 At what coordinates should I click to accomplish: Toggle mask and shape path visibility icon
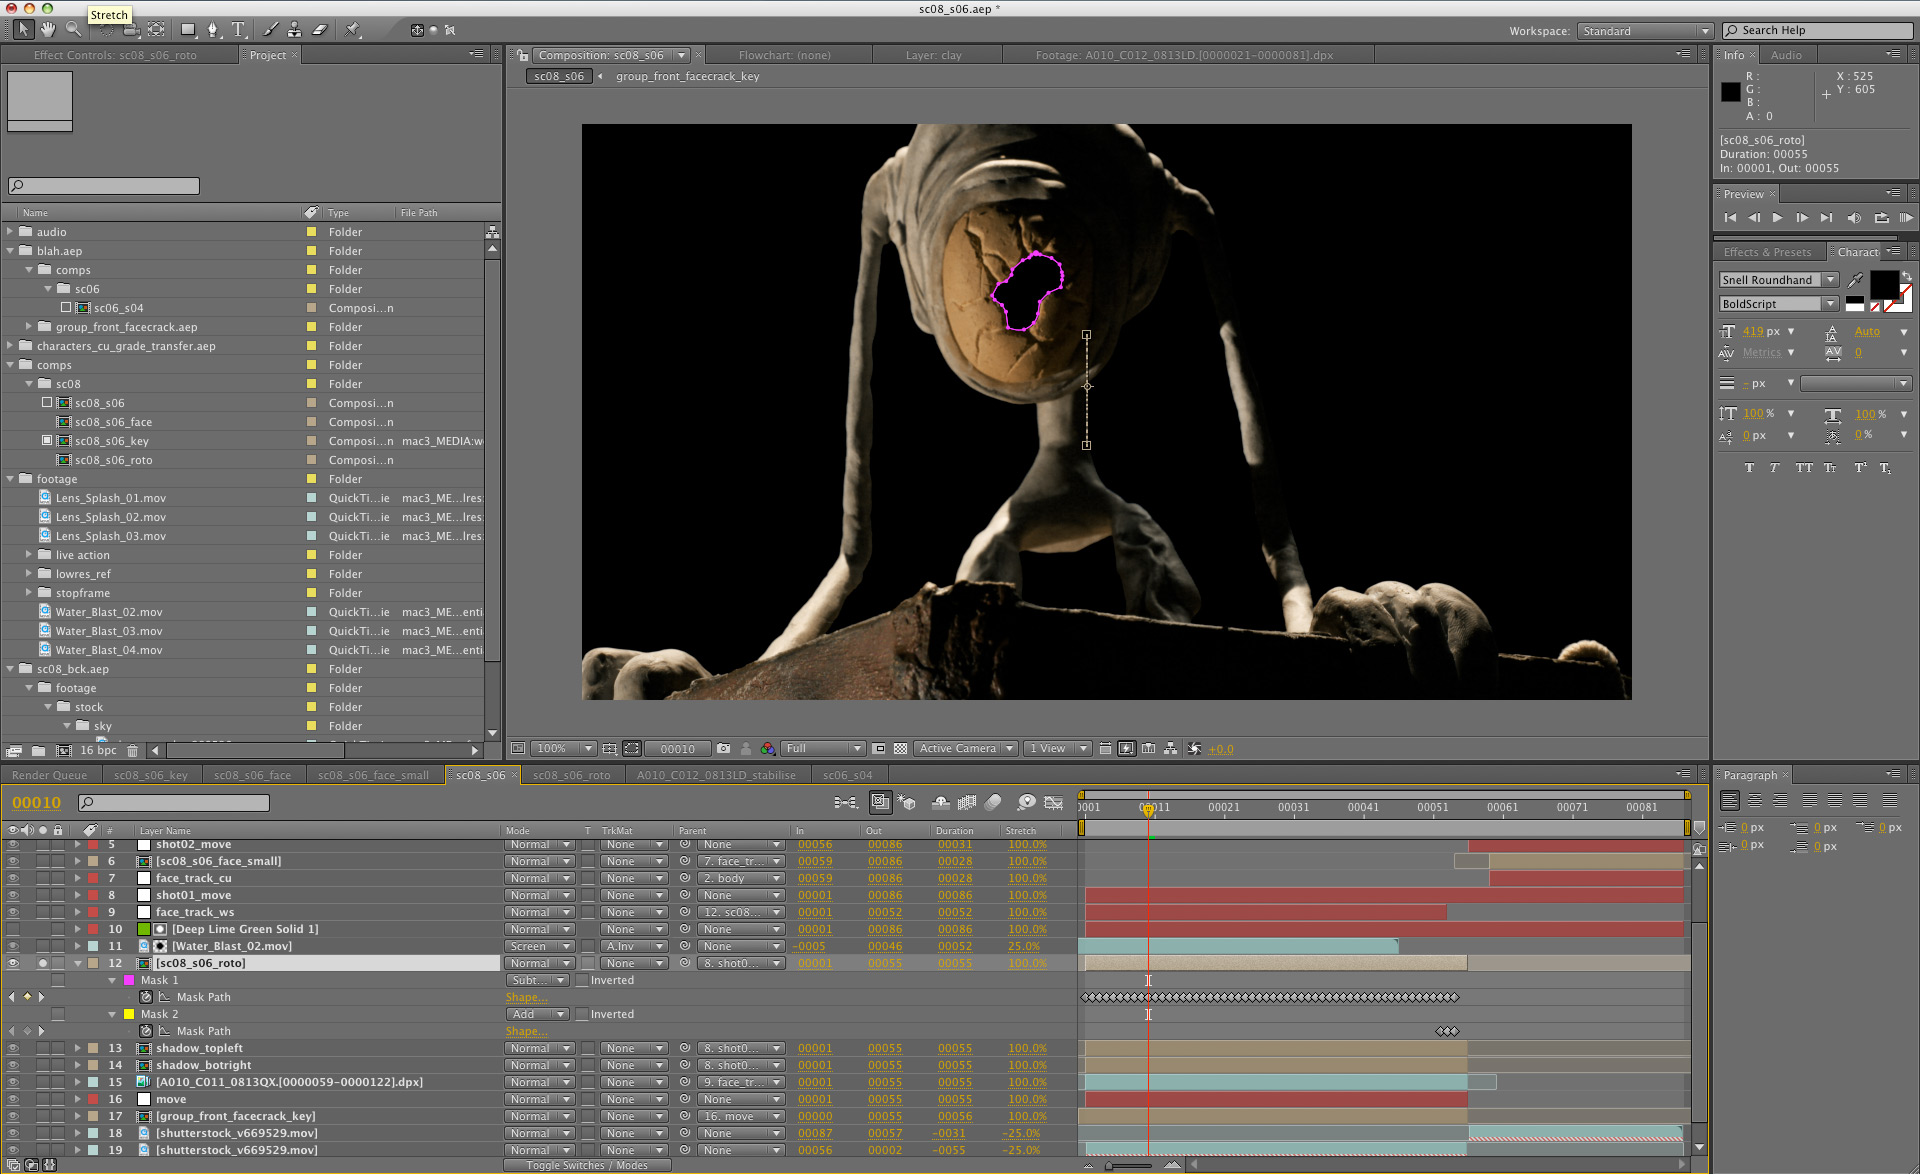(x=632, y=748)
